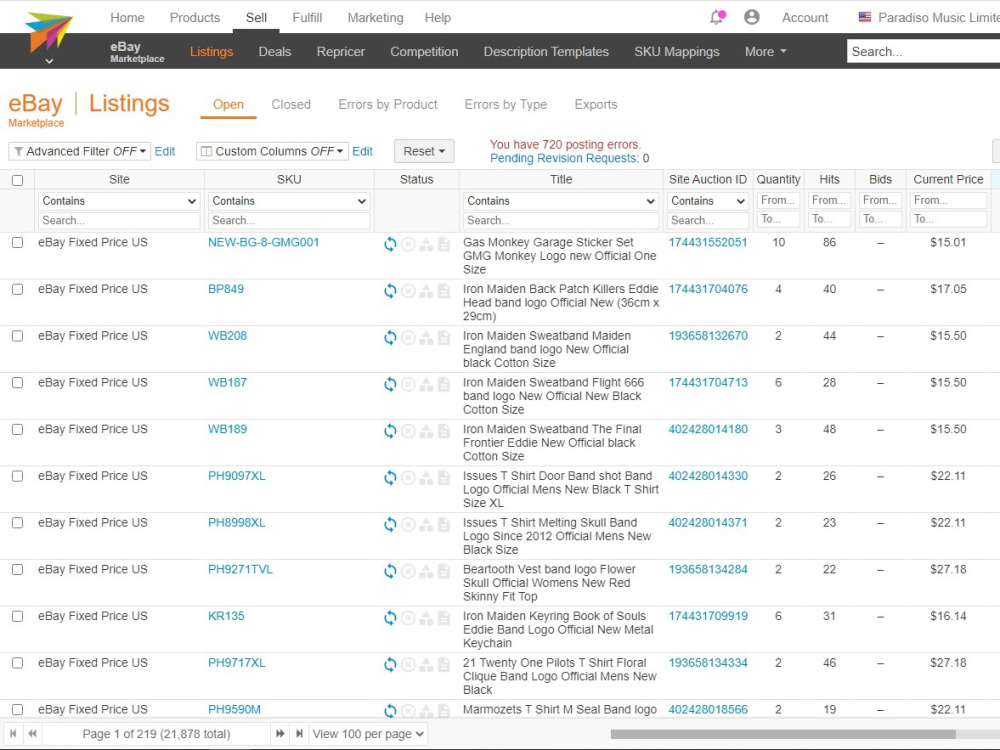Switch to Errors by Product tab
This screenshot has height=750, width=1000.
(x=388, y=105)
